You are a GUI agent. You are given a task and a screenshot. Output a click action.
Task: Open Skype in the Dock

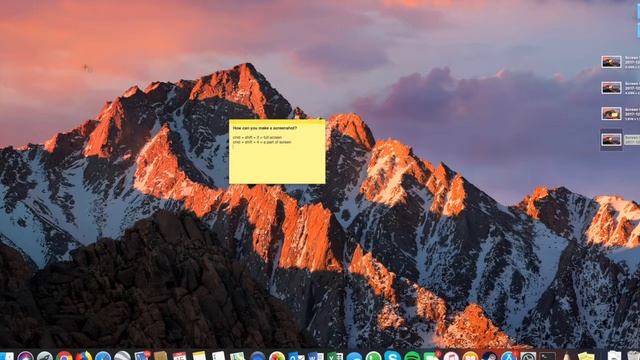[x=392, y=356]
